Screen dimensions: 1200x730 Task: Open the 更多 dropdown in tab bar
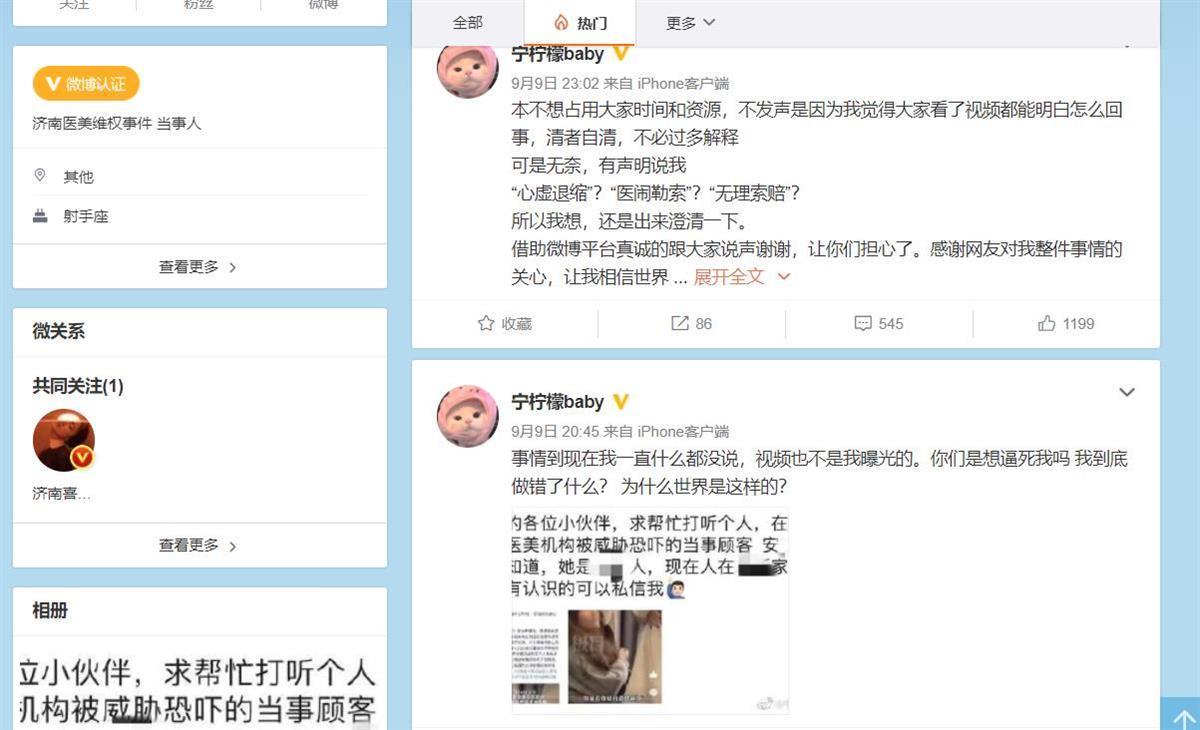point(691,23)
